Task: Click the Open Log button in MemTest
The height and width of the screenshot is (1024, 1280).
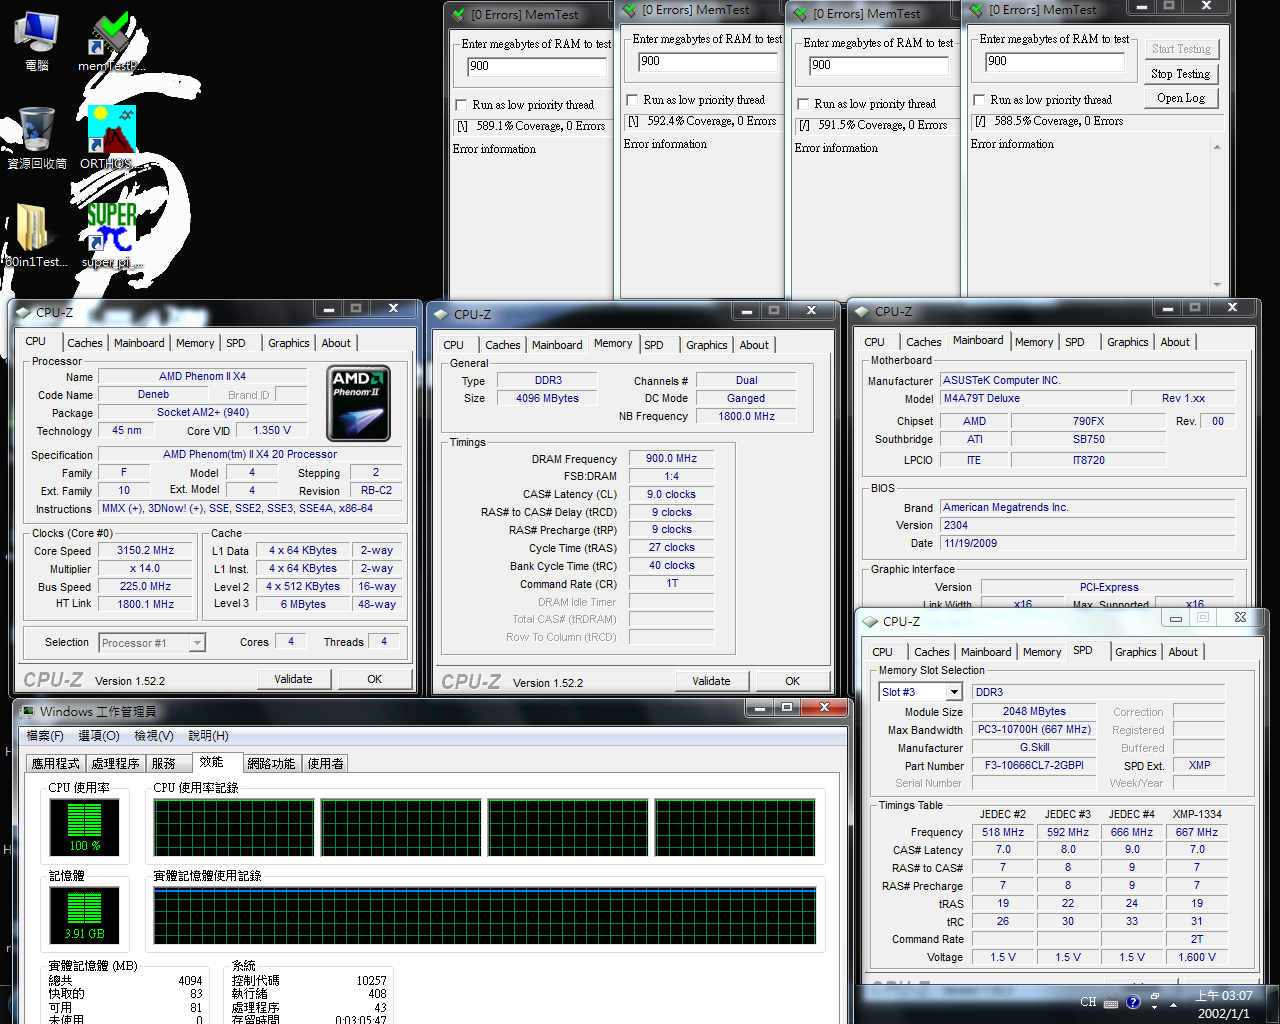Action: click(x=1181, y=98)
